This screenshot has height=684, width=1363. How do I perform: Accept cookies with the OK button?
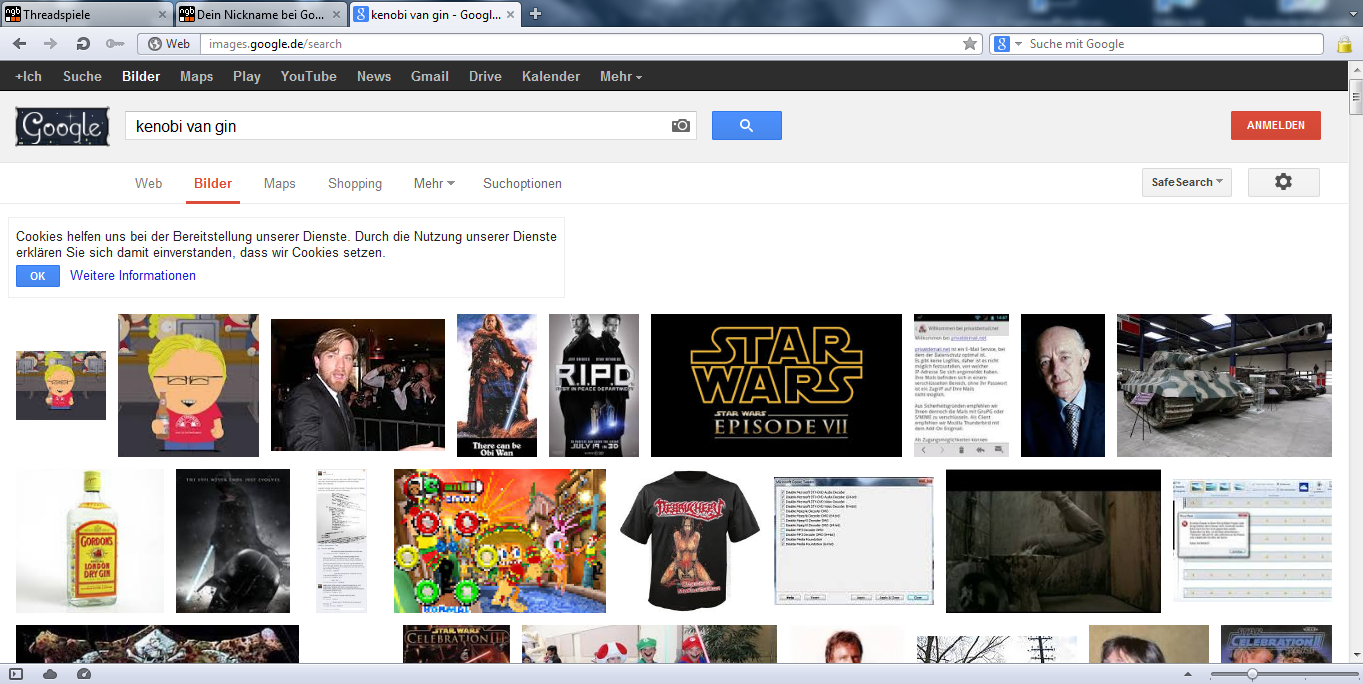[x=38, y=276]
